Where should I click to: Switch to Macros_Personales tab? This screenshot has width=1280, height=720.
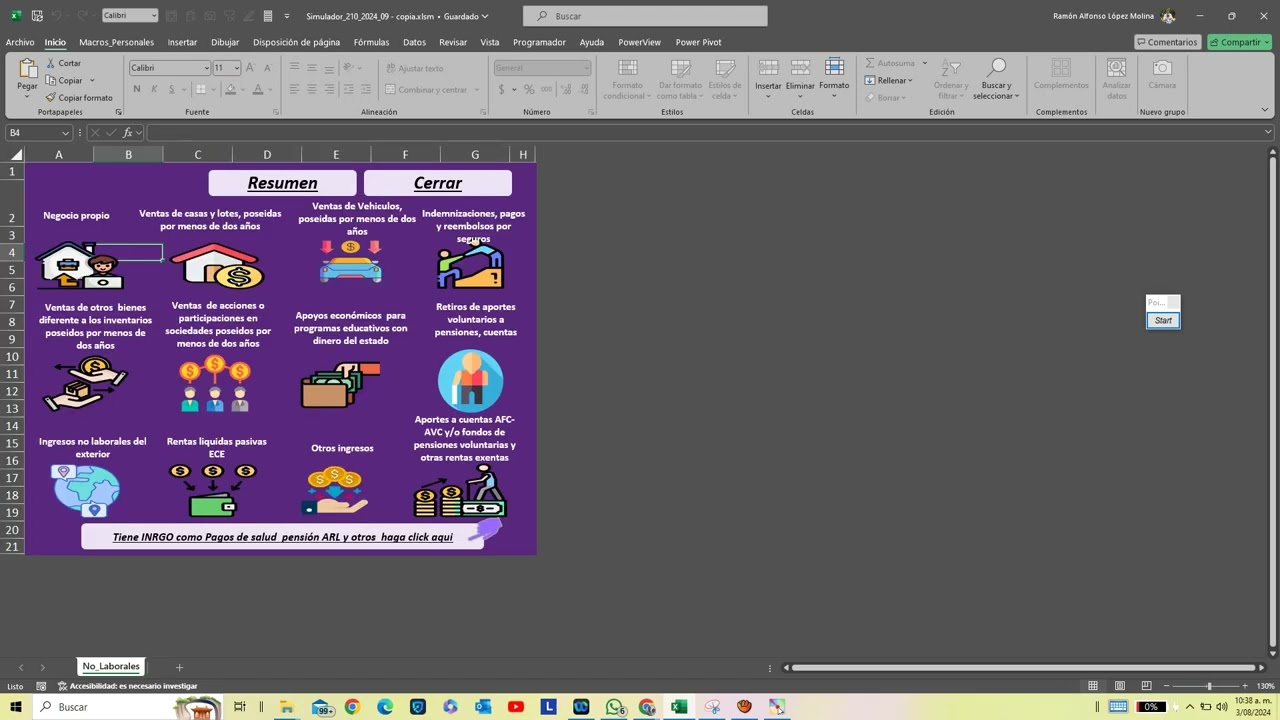click(x=116, y=42)
